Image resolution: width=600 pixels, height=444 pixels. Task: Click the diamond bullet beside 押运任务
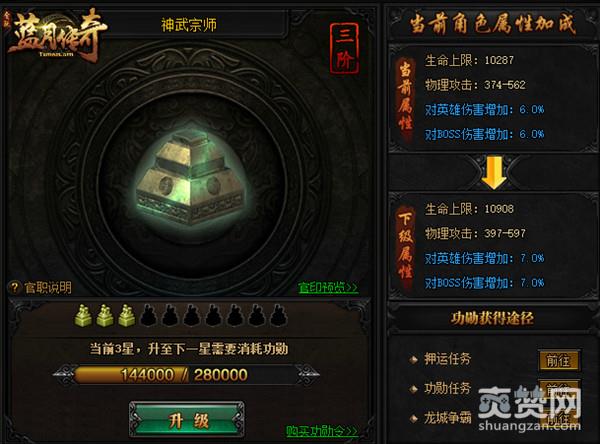click(x=413, y=359)
